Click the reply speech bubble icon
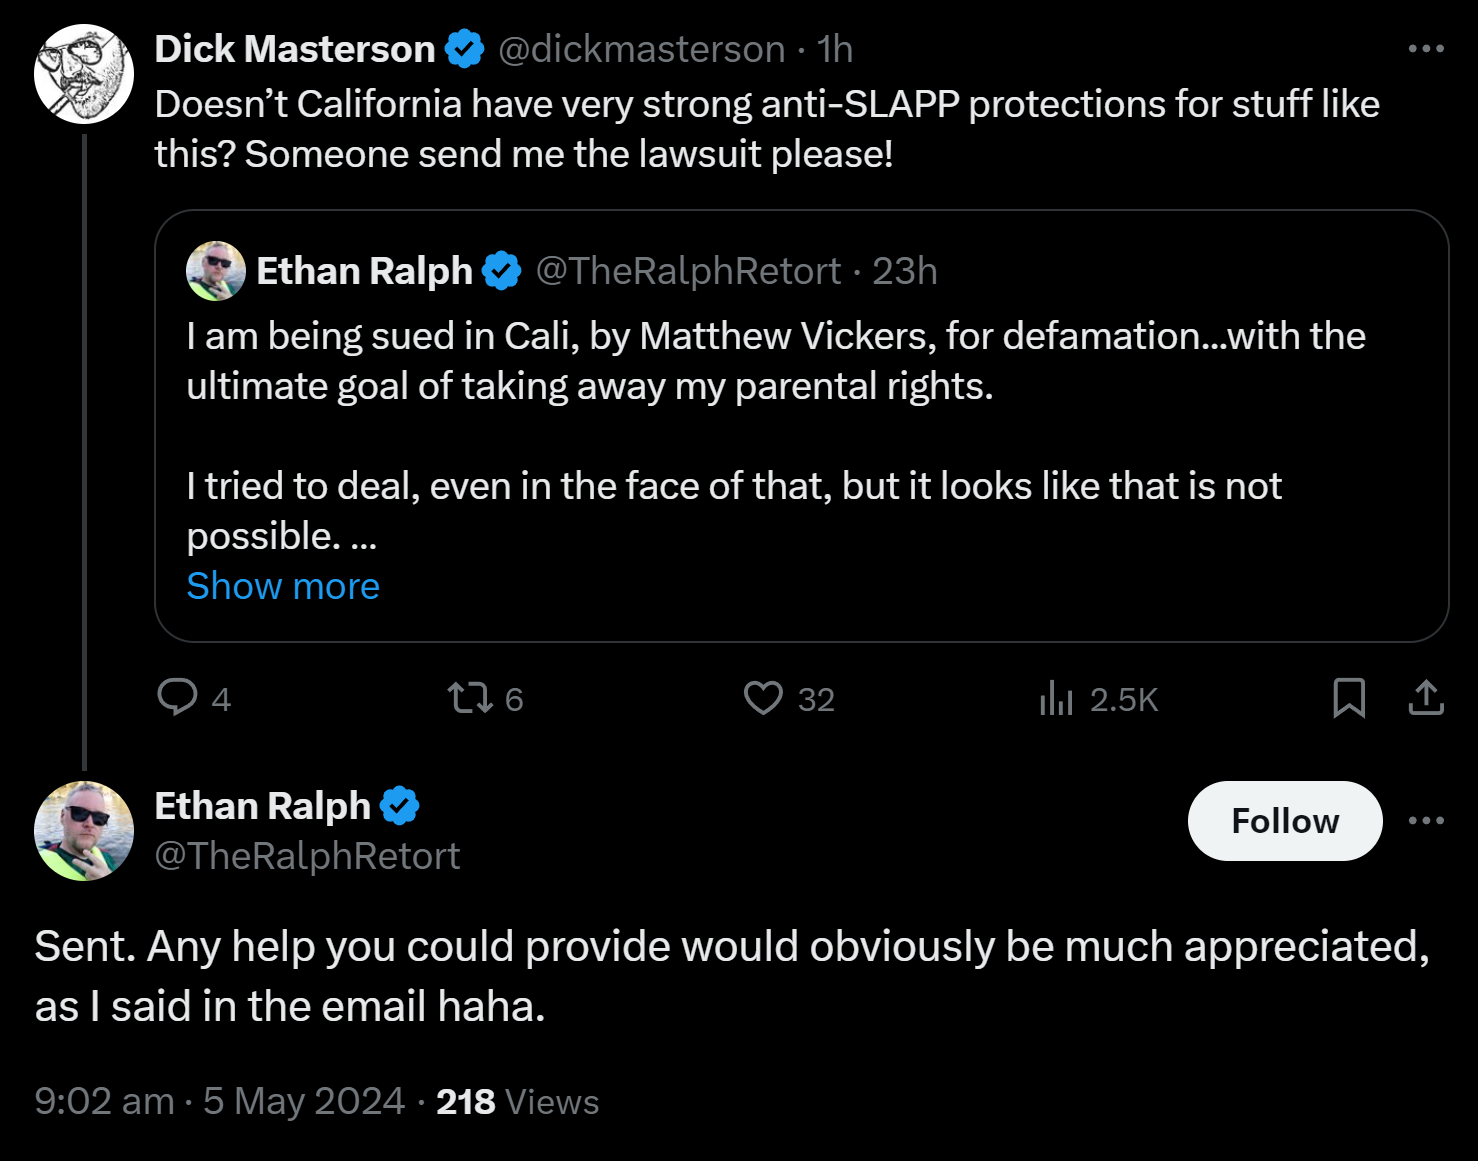 pos(178,697)
